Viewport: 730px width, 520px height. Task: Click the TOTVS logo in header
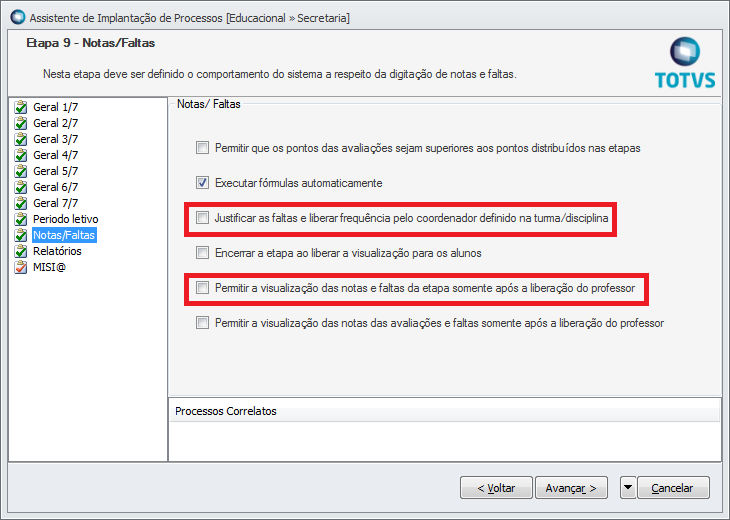click(x=685, y=63)
